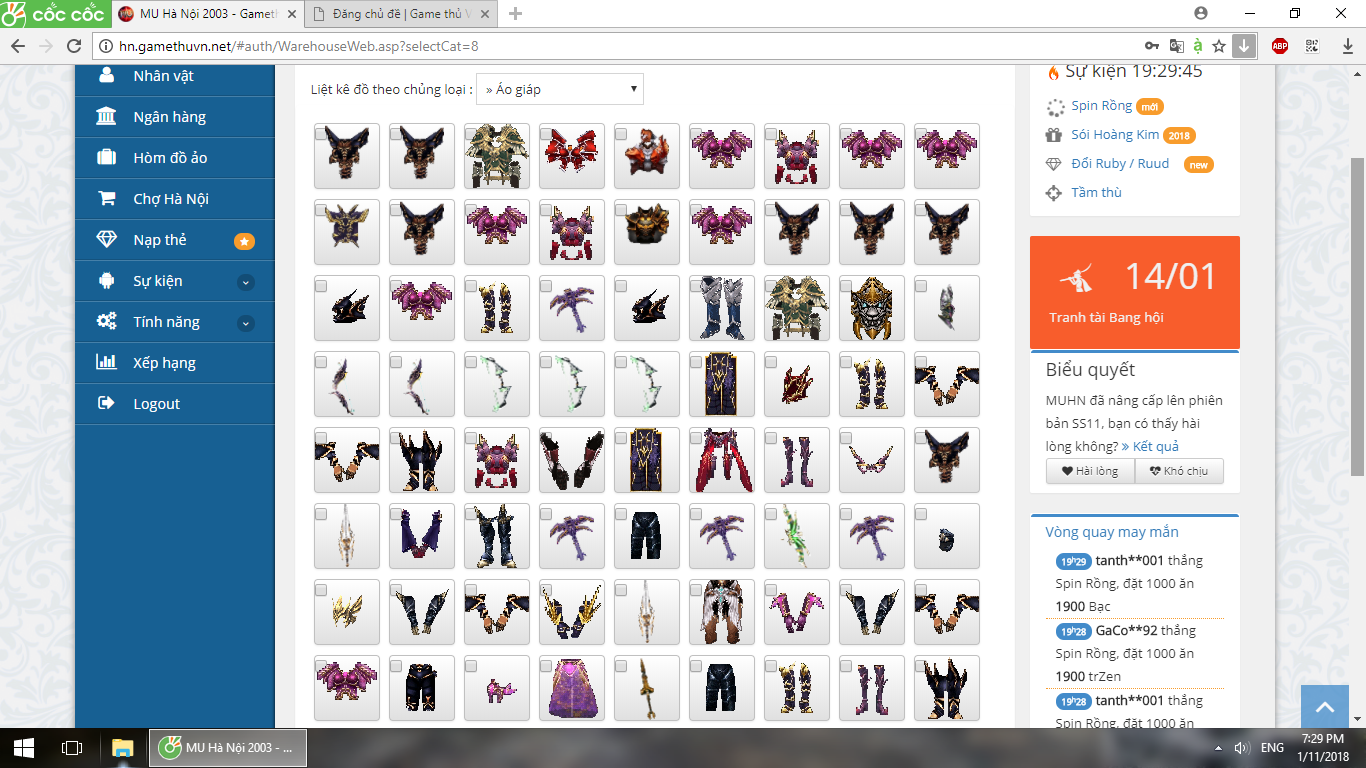Select the small pink item thumbnail
The width and height of the screenshot is (1366, 768).
[497, 688]
